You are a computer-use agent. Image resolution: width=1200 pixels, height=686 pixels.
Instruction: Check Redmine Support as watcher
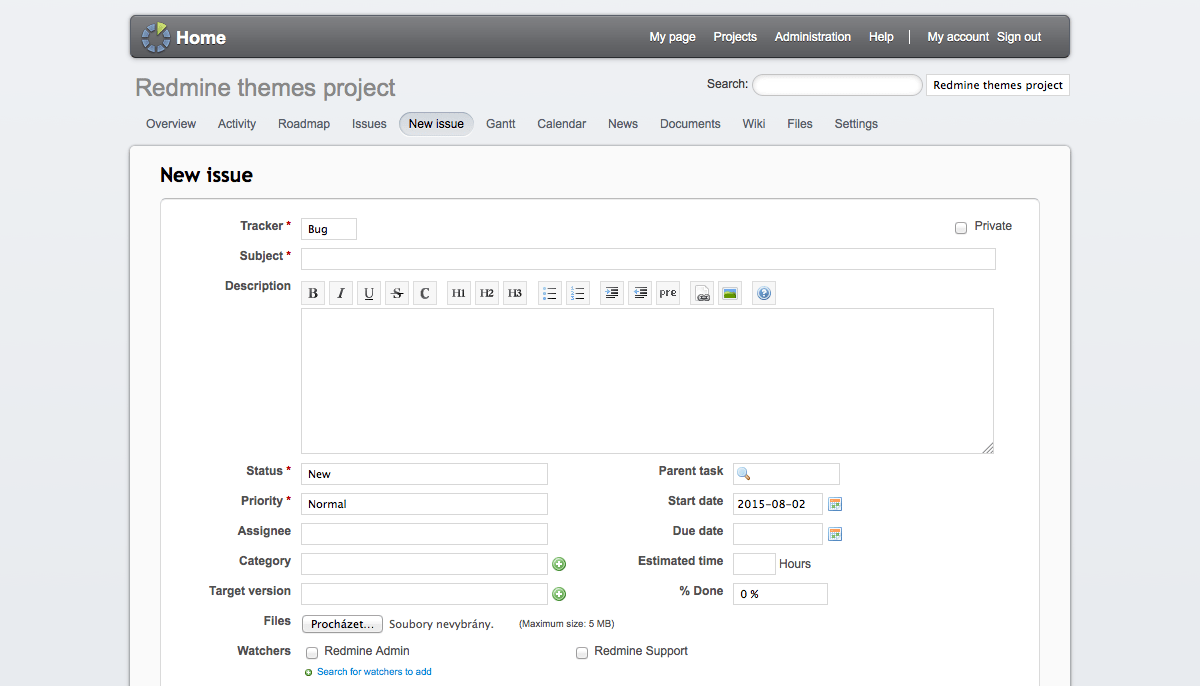point(582,653)
